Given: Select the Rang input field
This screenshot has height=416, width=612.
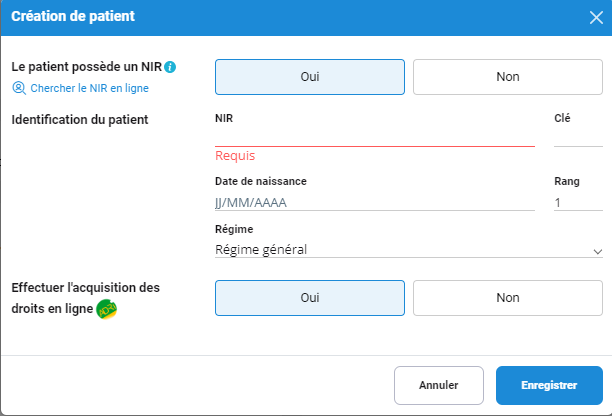Looking at the screenshot, I should (x=577, y=202).
